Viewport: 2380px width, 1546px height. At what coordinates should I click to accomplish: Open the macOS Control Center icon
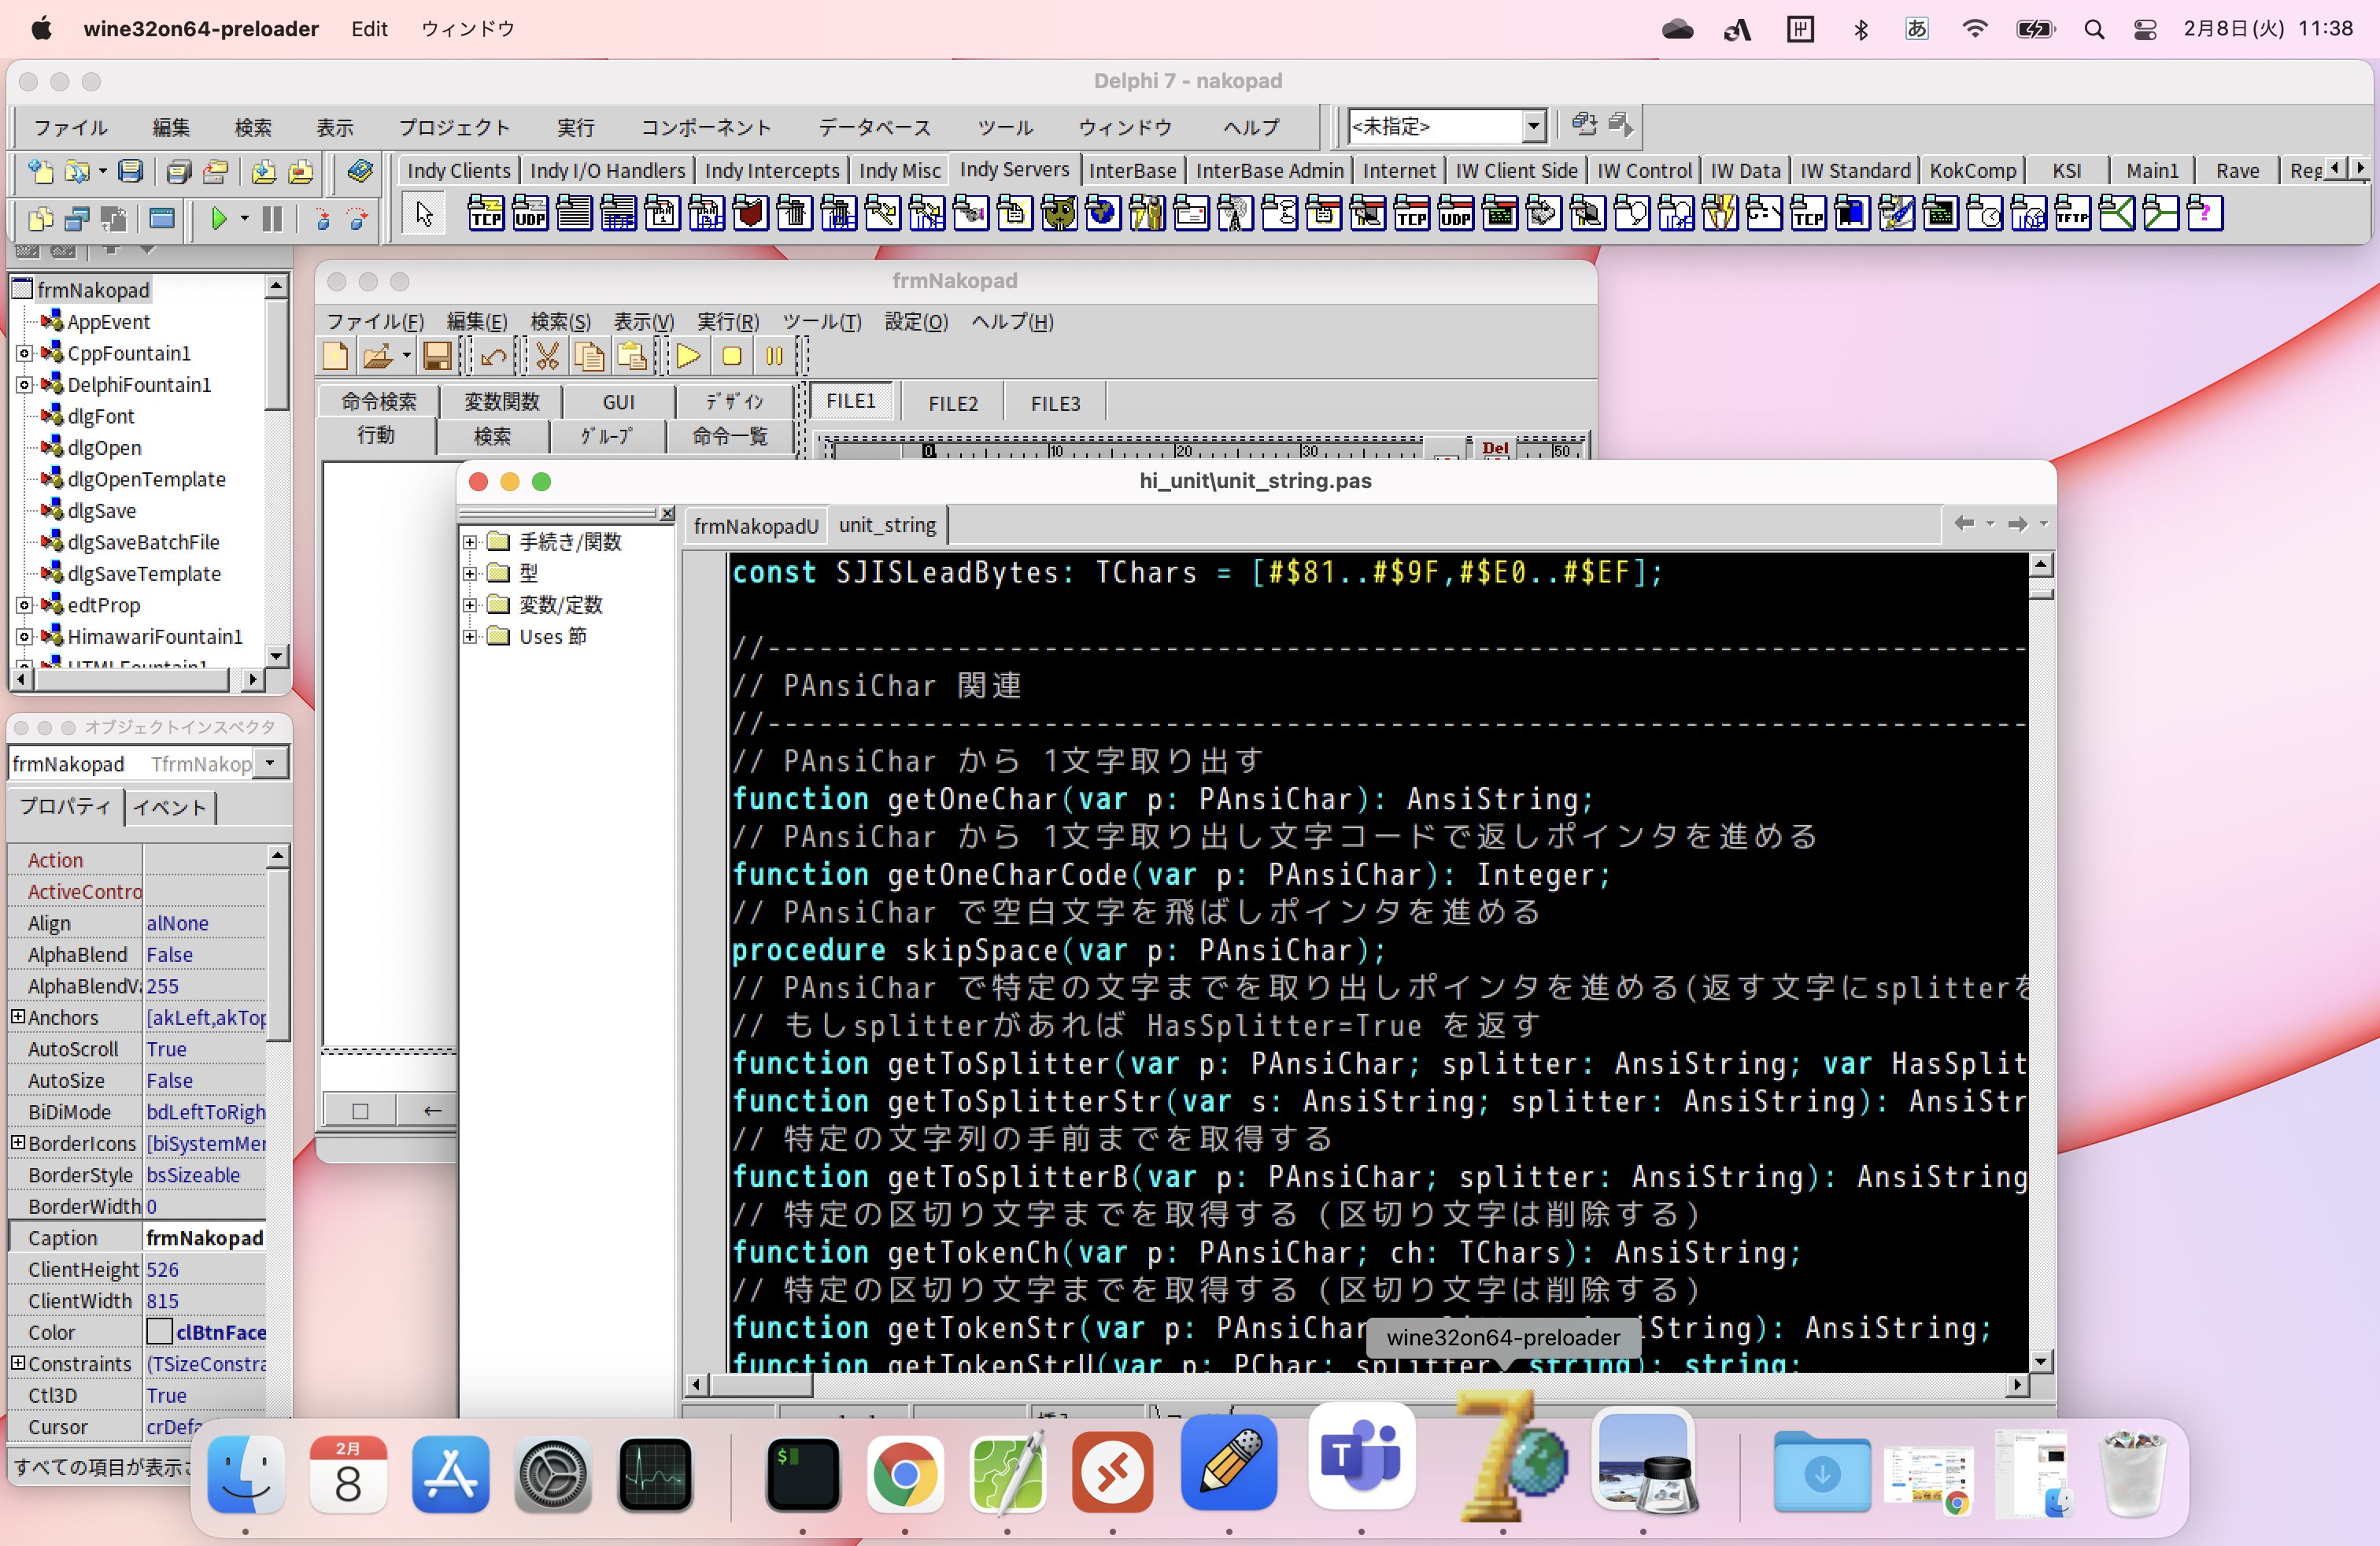point(2145,29)
